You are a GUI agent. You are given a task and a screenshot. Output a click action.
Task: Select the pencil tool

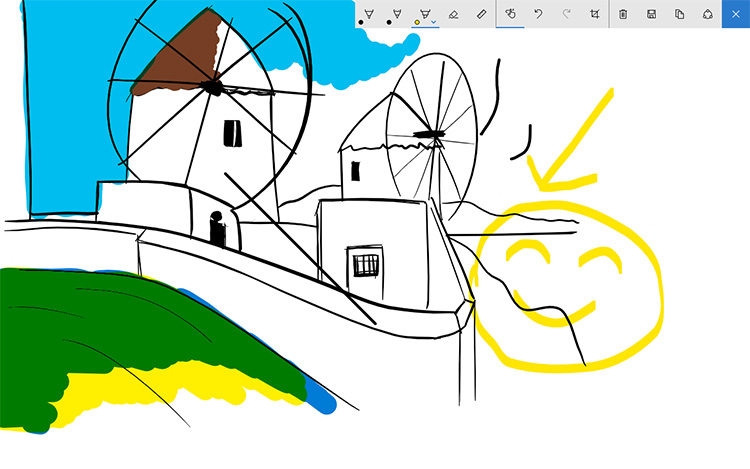click(x=397, y=13)
